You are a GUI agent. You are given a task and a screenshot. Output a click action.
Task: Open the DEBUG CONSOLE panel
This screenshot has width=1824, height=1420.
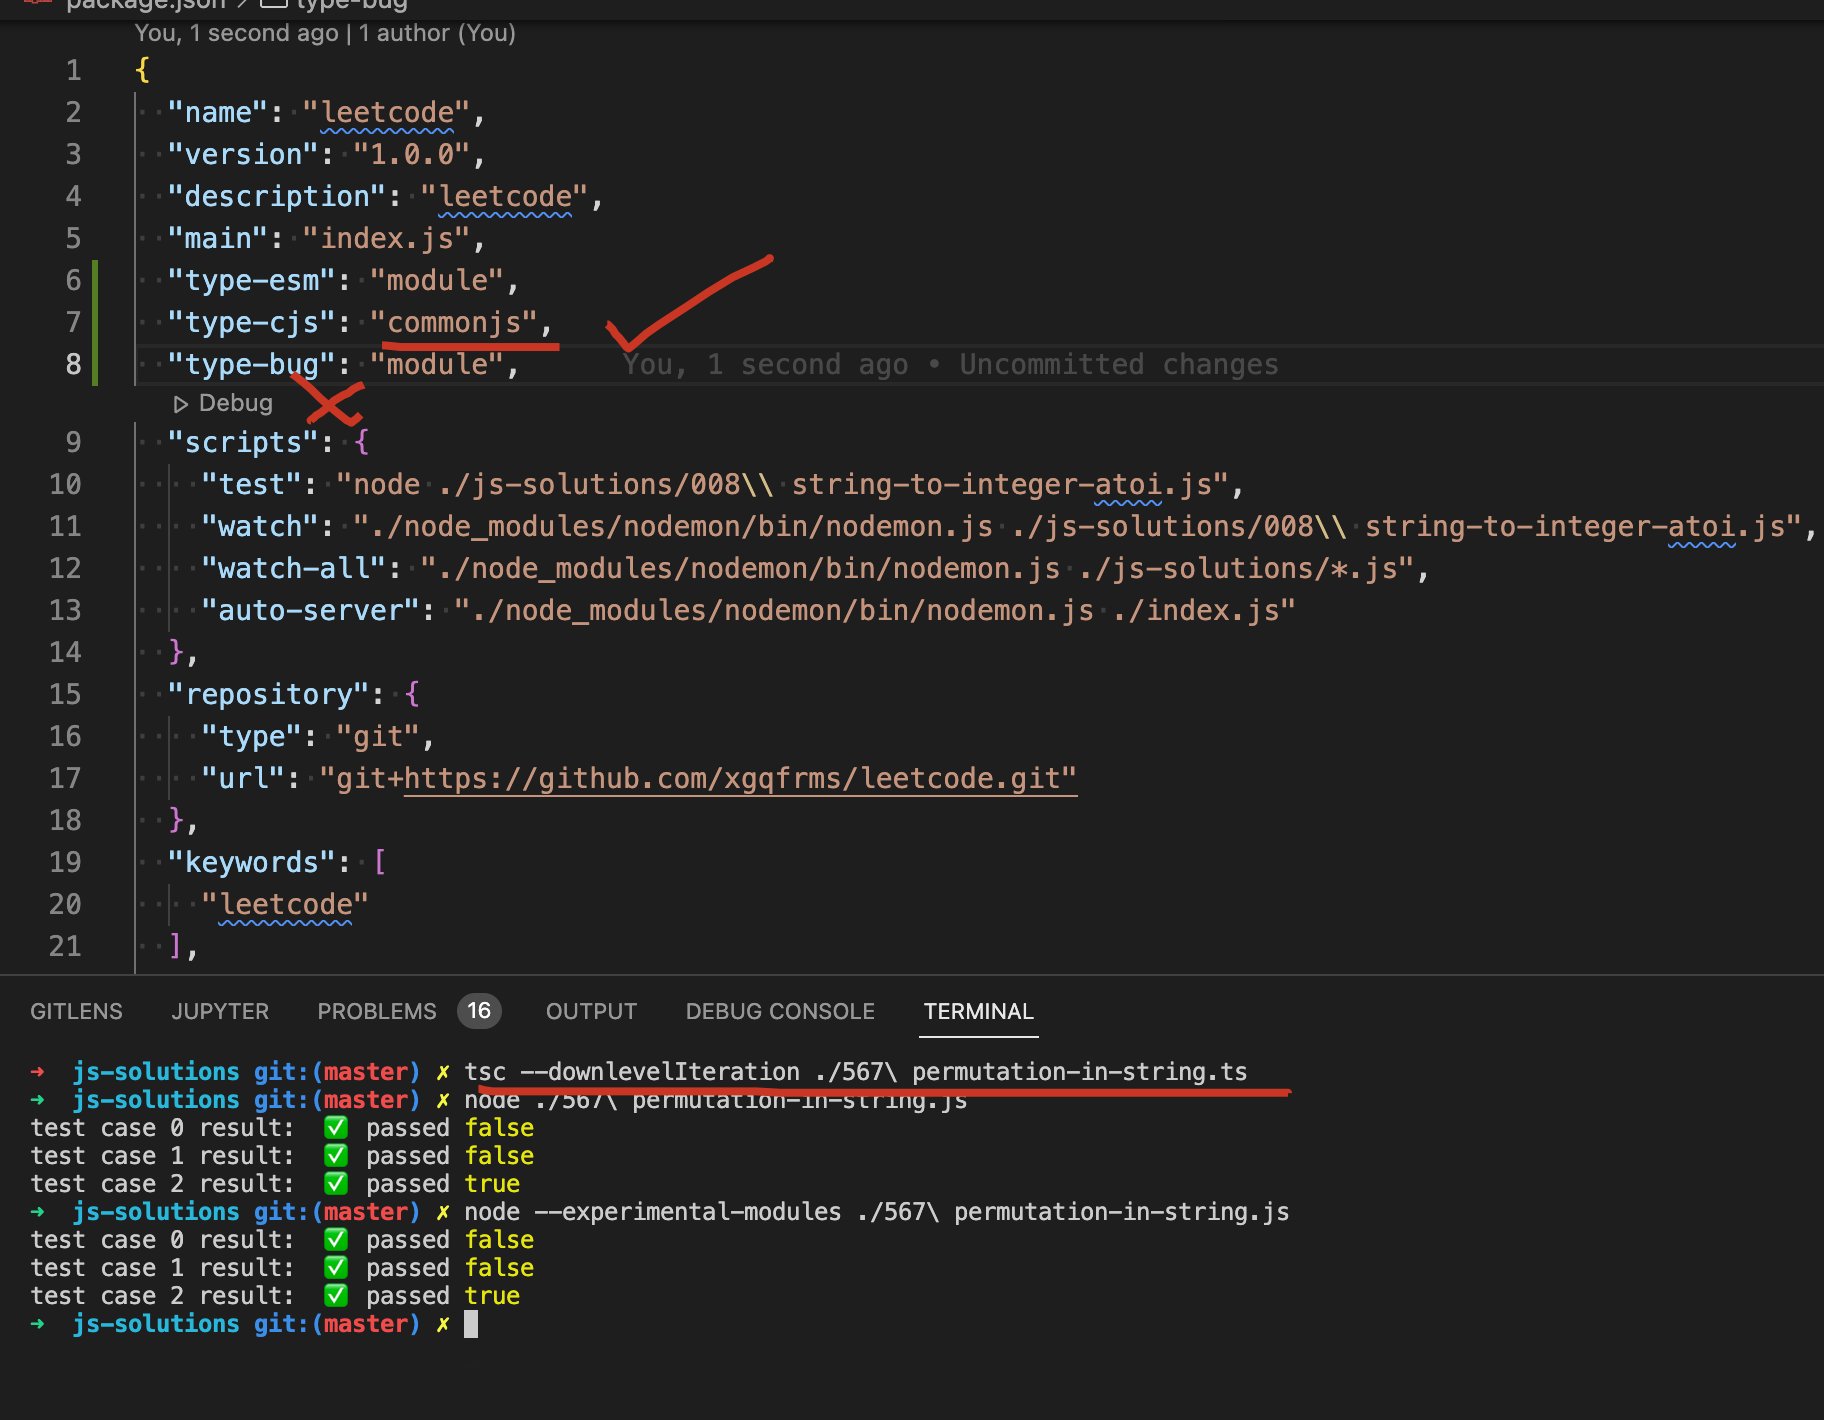(779, 1011)
